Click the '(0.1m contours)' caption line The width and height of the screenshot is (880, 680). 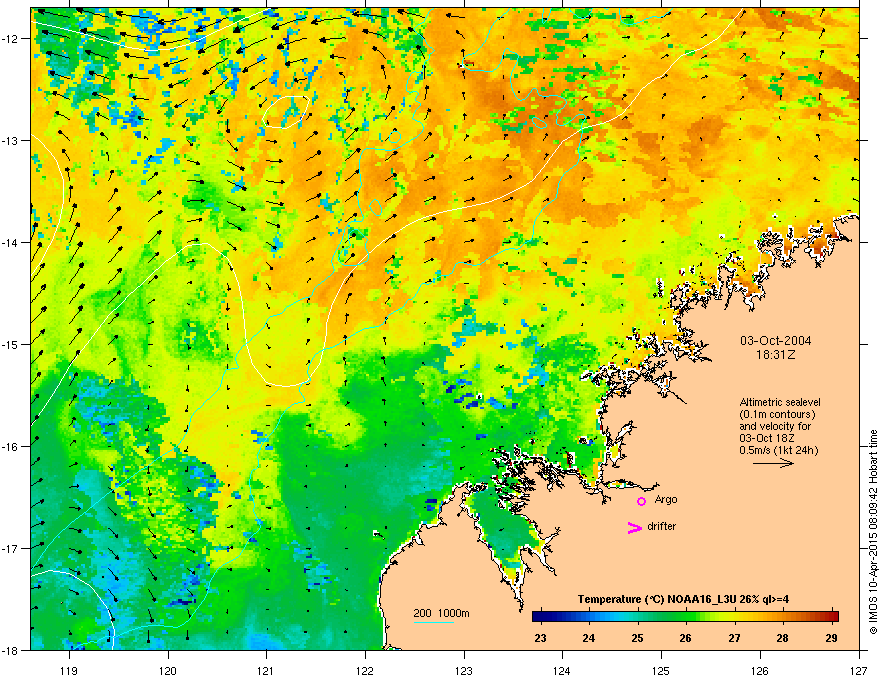[777, 415]
